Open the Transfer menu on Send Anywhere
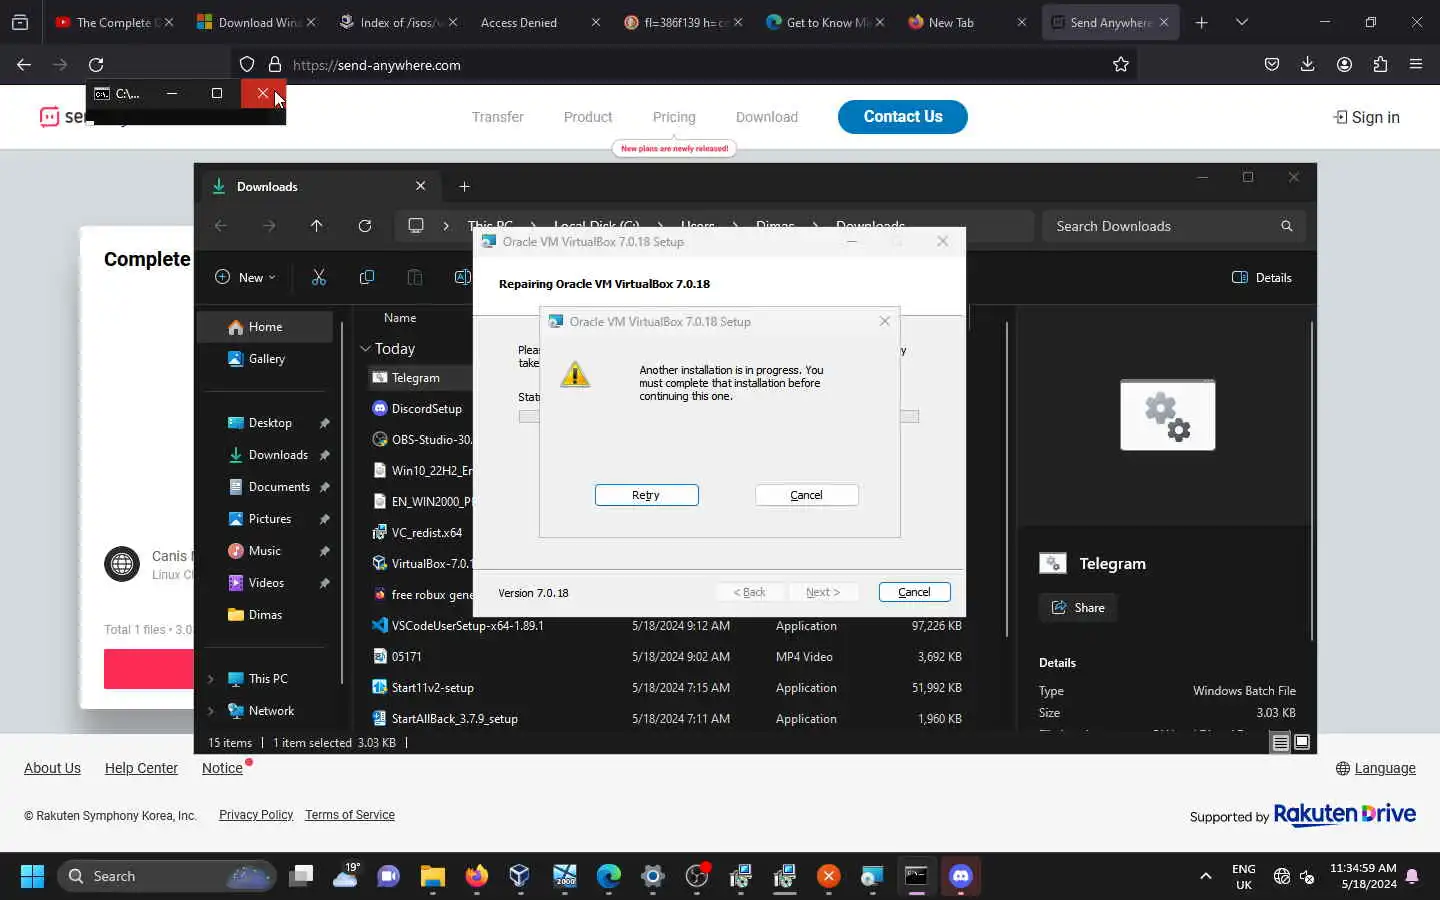 tap(498, 117)
